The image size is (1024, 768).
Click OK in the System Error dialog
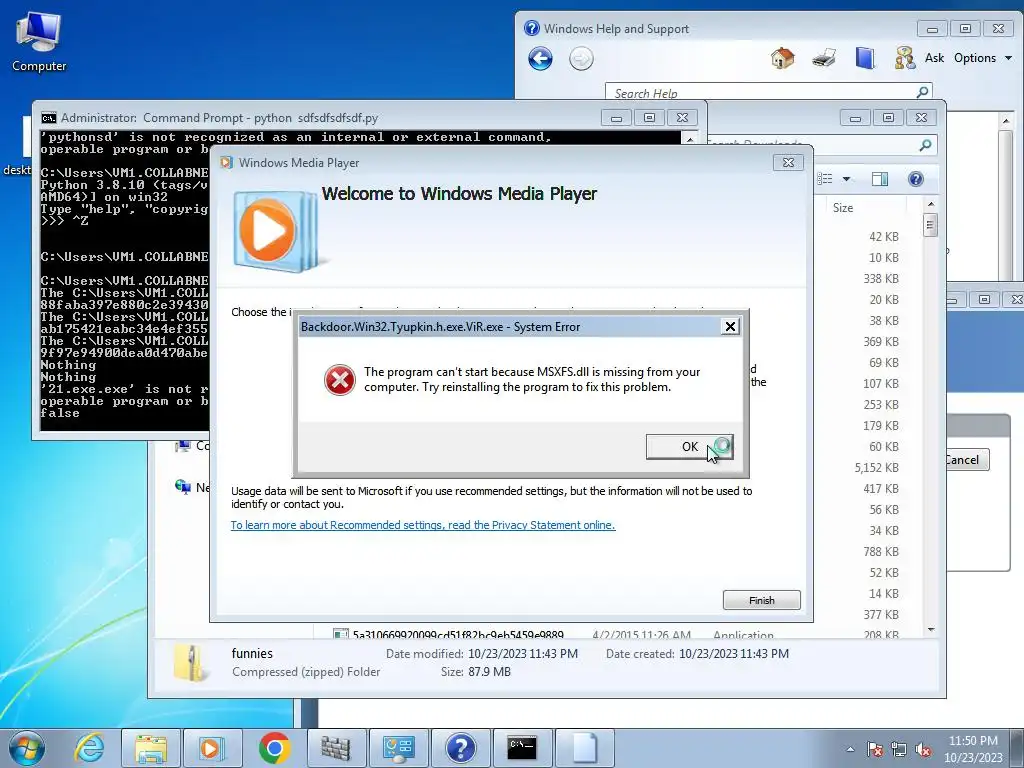point(690,447)
